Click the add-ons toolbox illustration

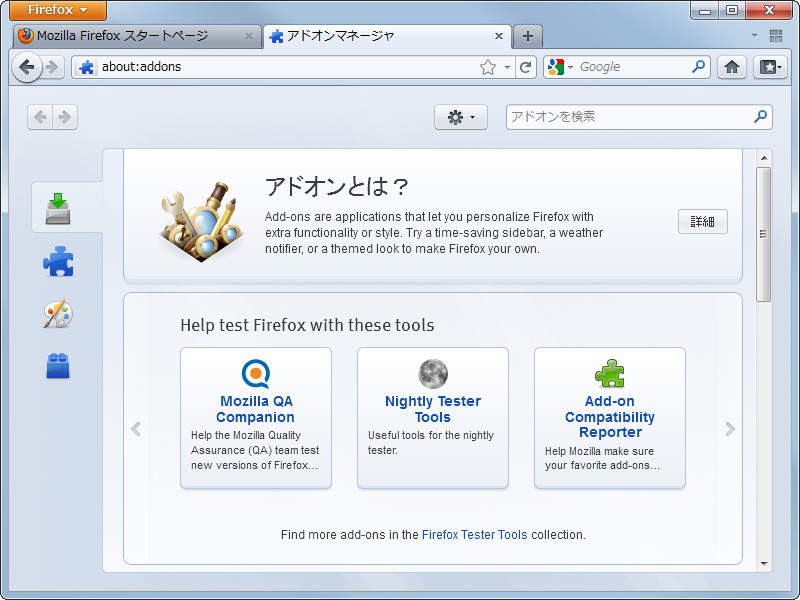[x=201, y=221]
